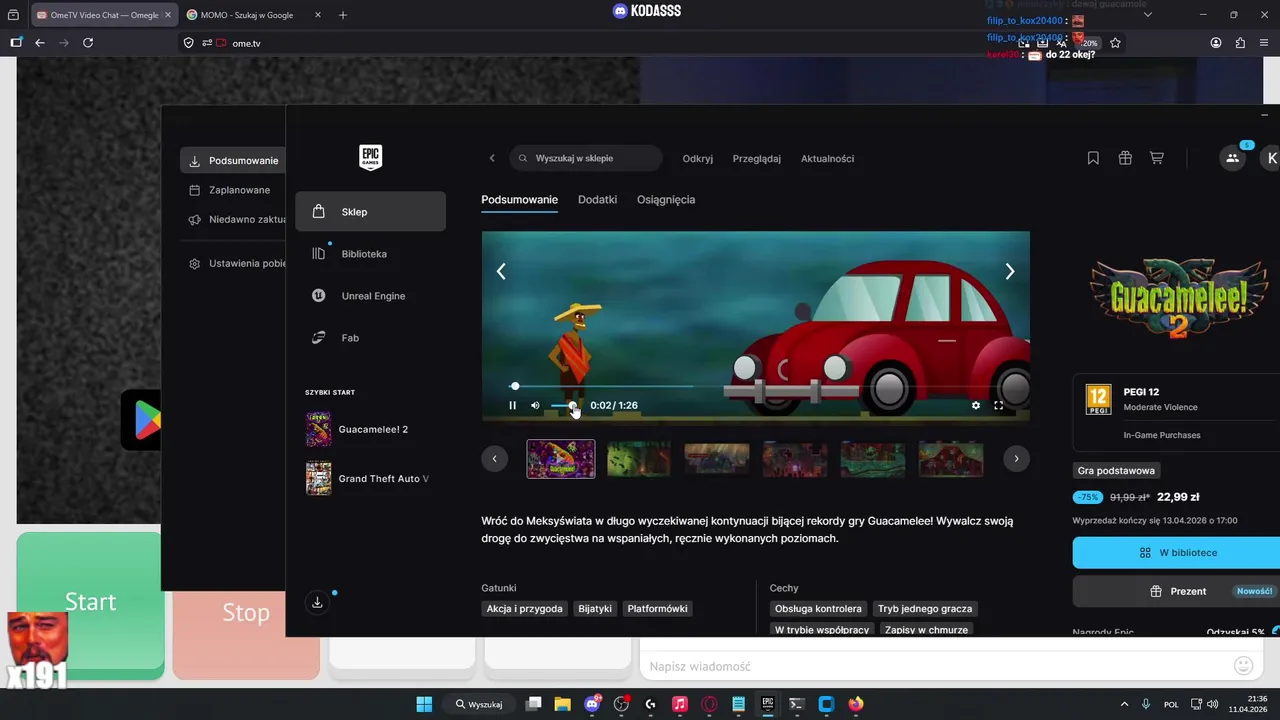
Task: Click the Obsługa kontrolera feature tag
Action: pos(818,608)
